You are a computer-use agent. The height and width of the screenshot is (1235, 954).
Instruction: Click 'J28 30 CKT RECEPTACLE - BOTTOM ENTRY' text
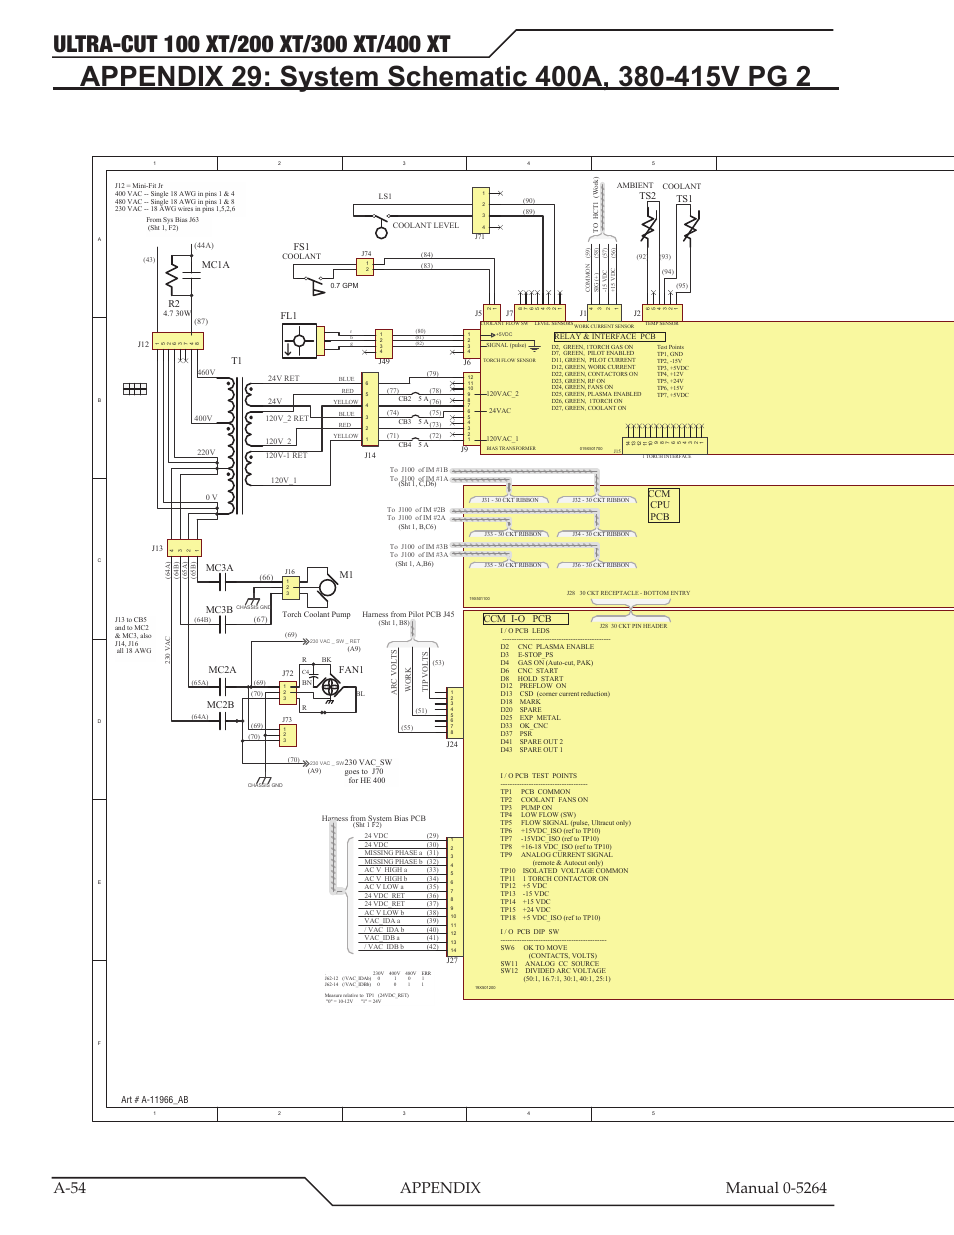(x=628, y=593)
